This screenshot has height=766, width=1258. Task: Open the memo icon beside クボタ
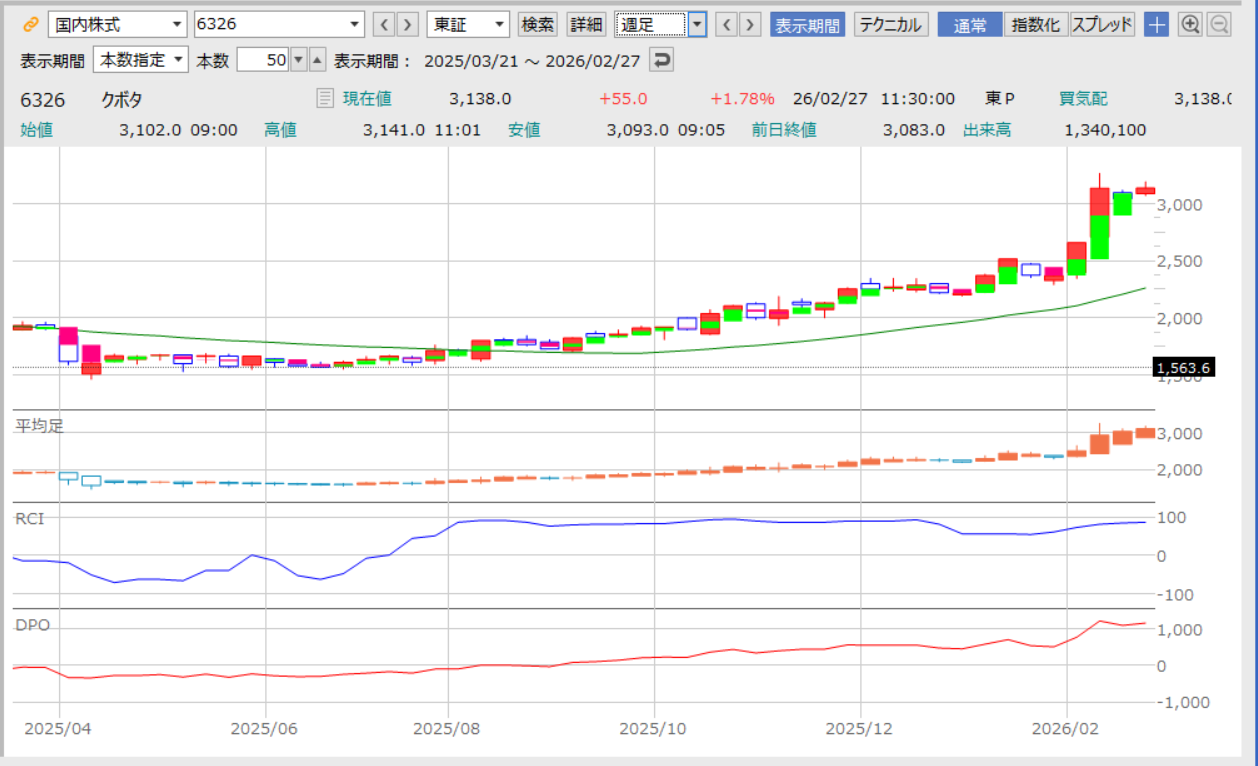[x=324, y=98]
